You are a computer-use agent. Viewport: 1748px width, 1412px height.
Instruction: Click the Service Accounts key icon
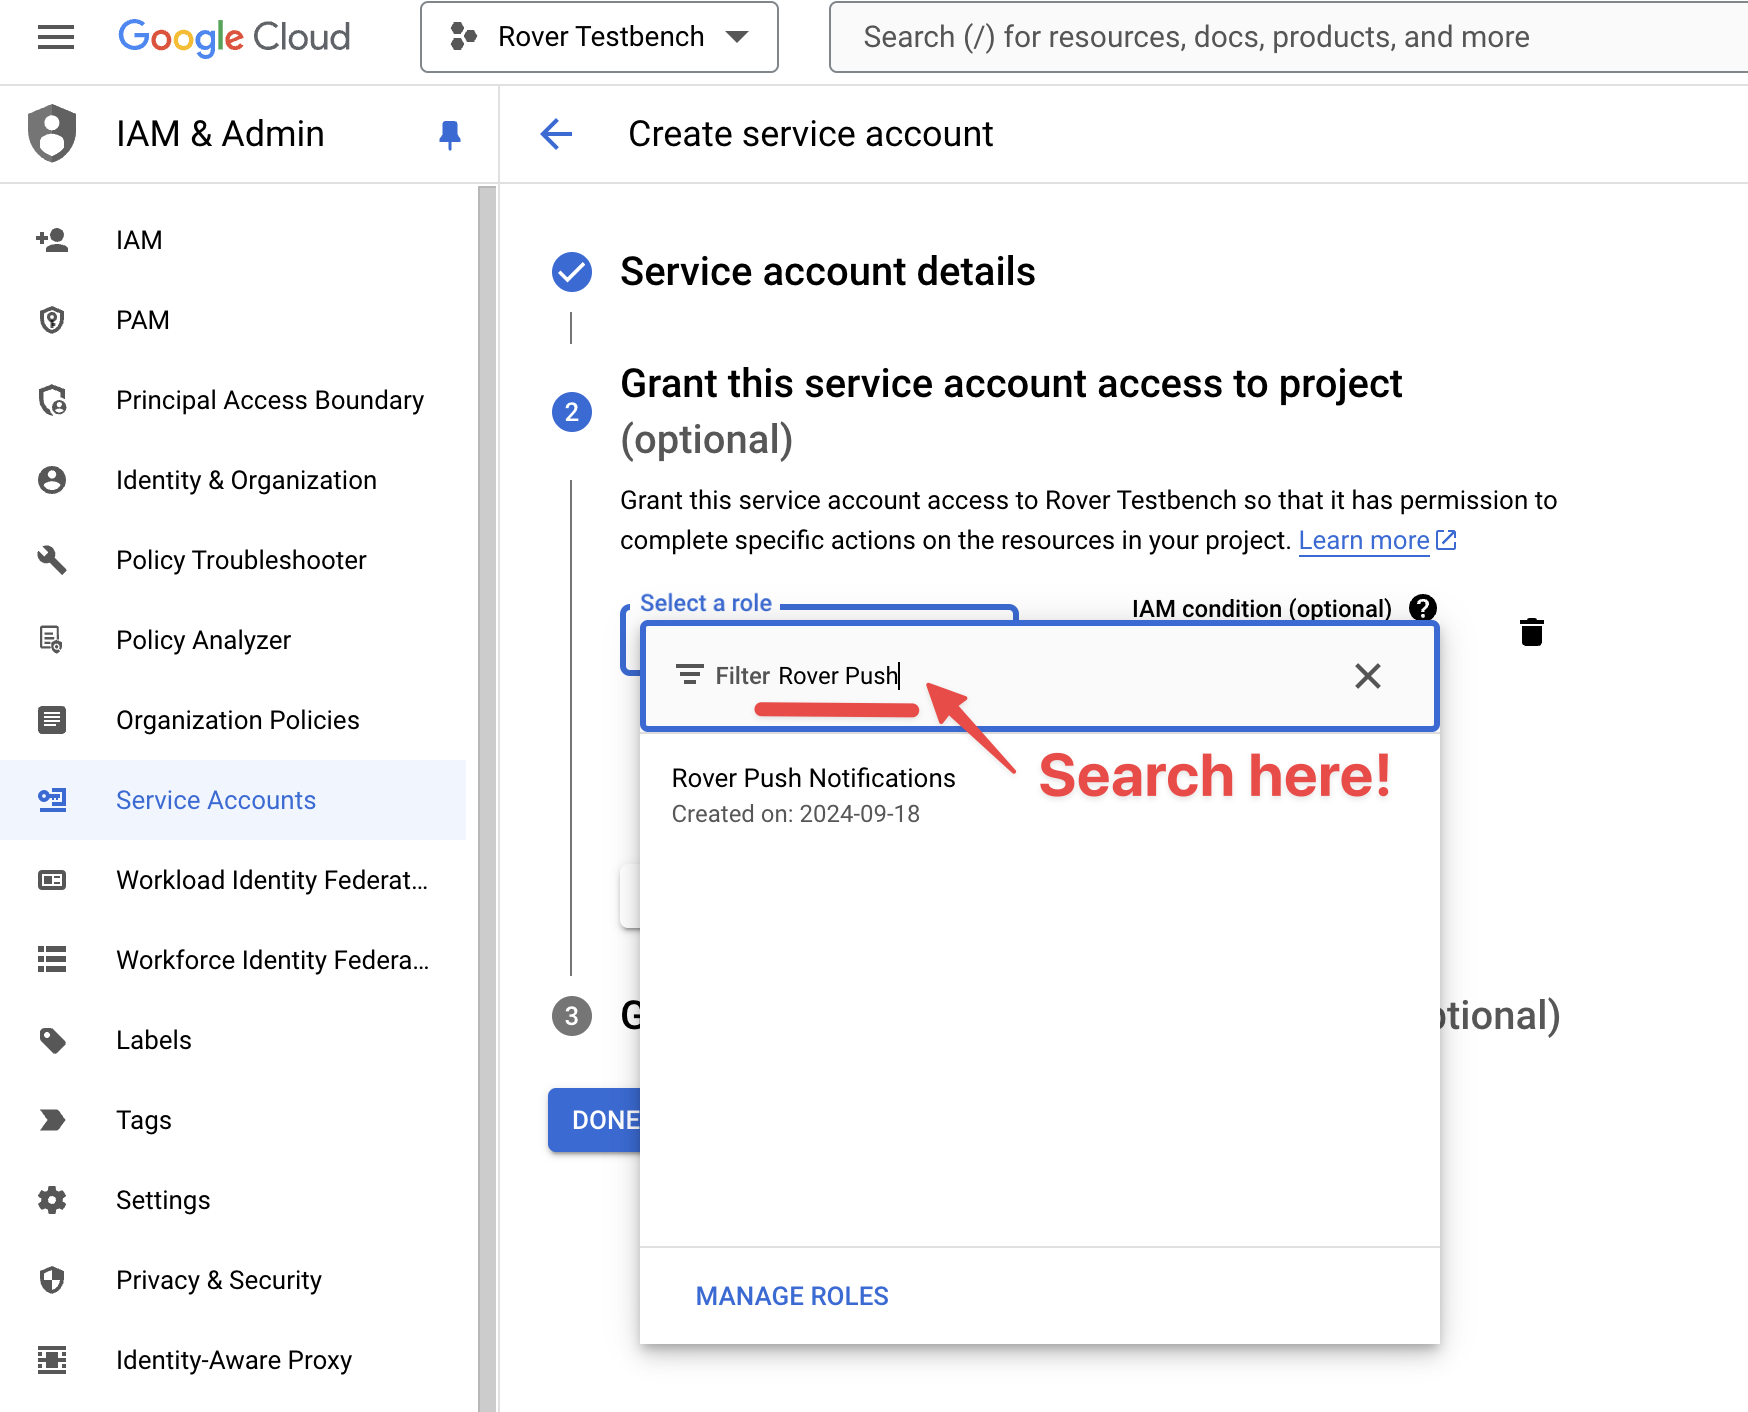(52, 800)
